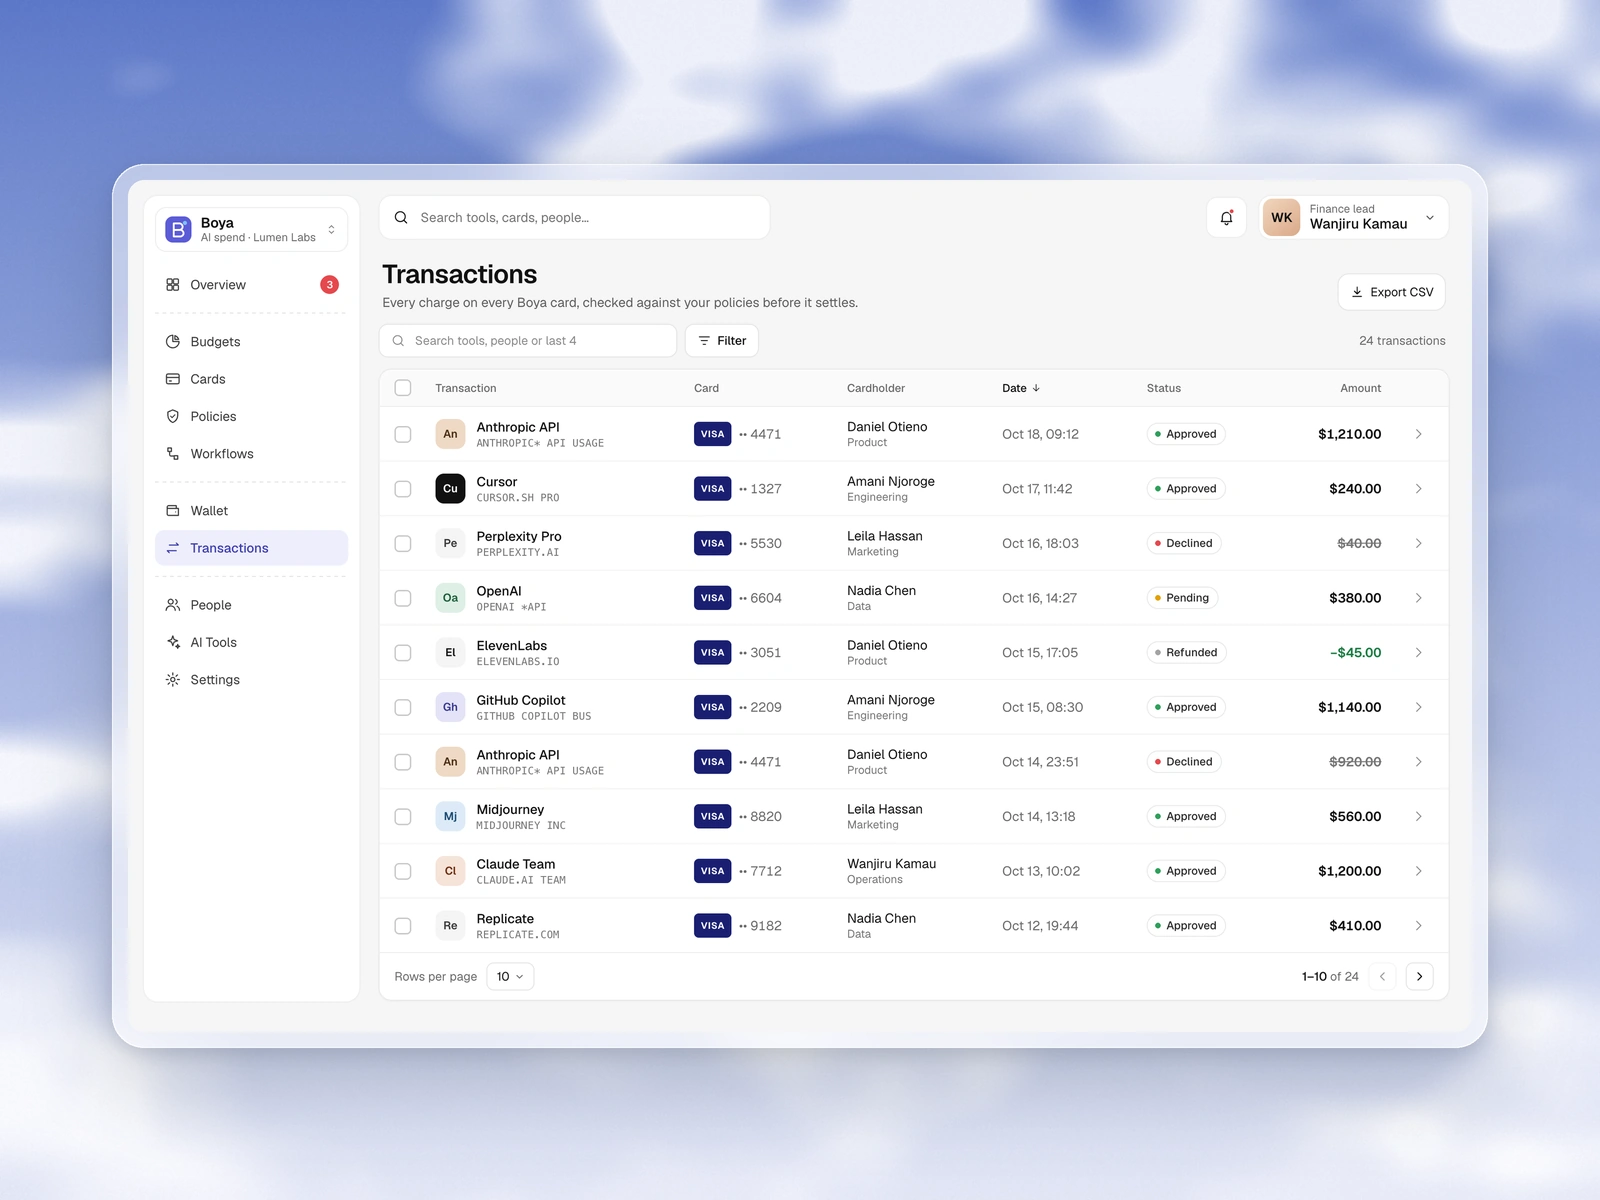
Task: Expand the Midjourney transaction row chevron
Action: tap(1418, 816)
